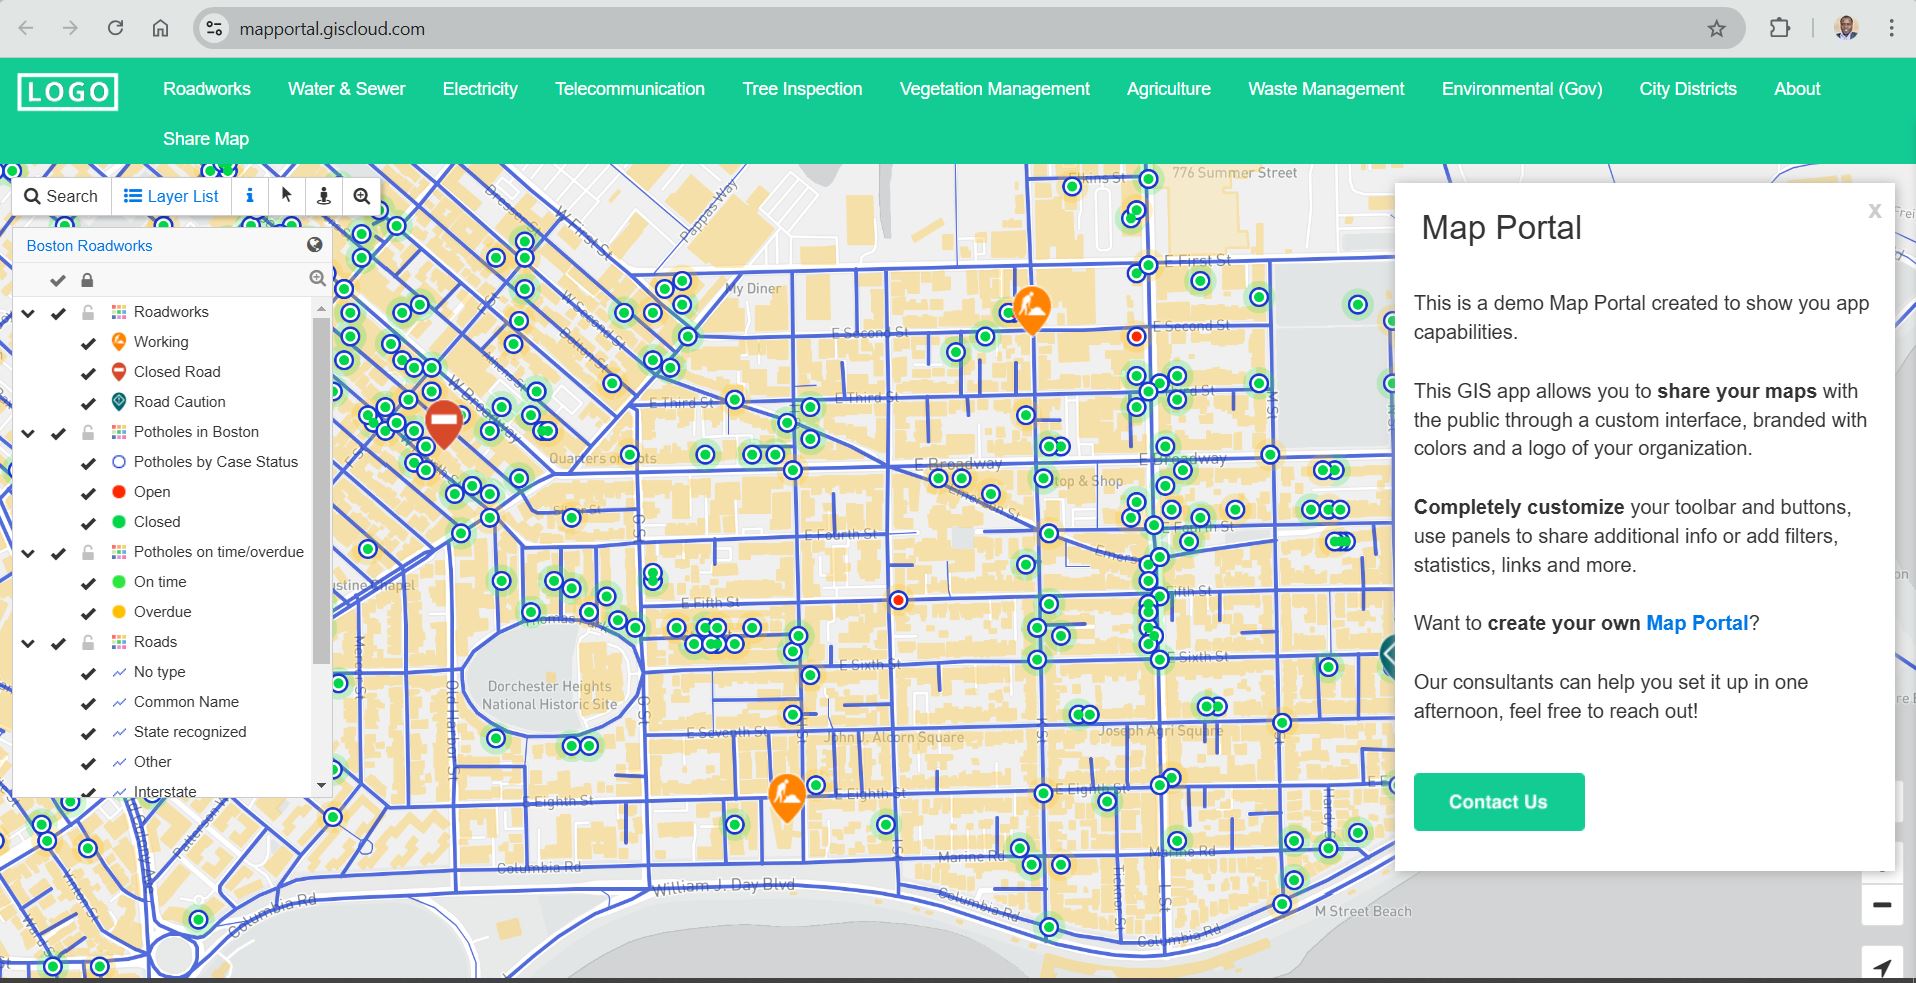Click the lock icon on the Roadworks layer

pyautogui.click(x=88, y=311)
